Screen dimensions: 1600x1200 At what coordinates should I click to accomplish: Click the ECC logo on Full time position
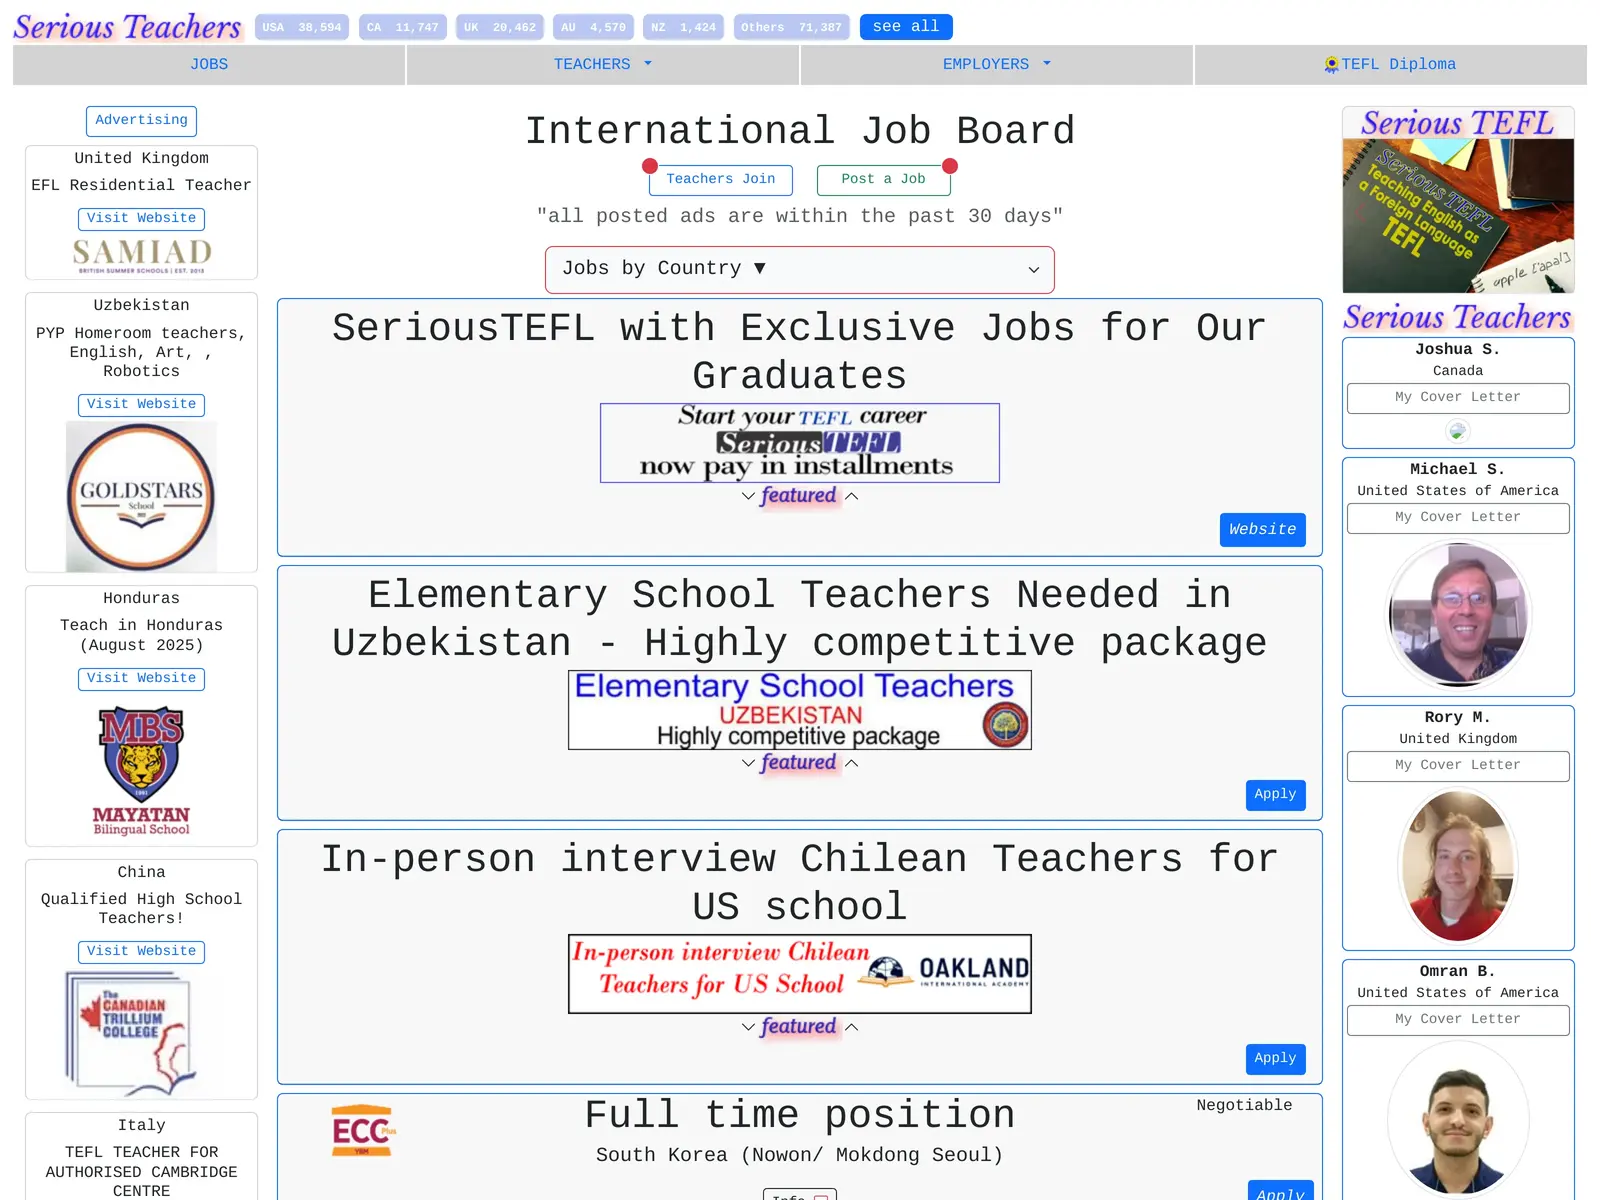point(362,1131)
